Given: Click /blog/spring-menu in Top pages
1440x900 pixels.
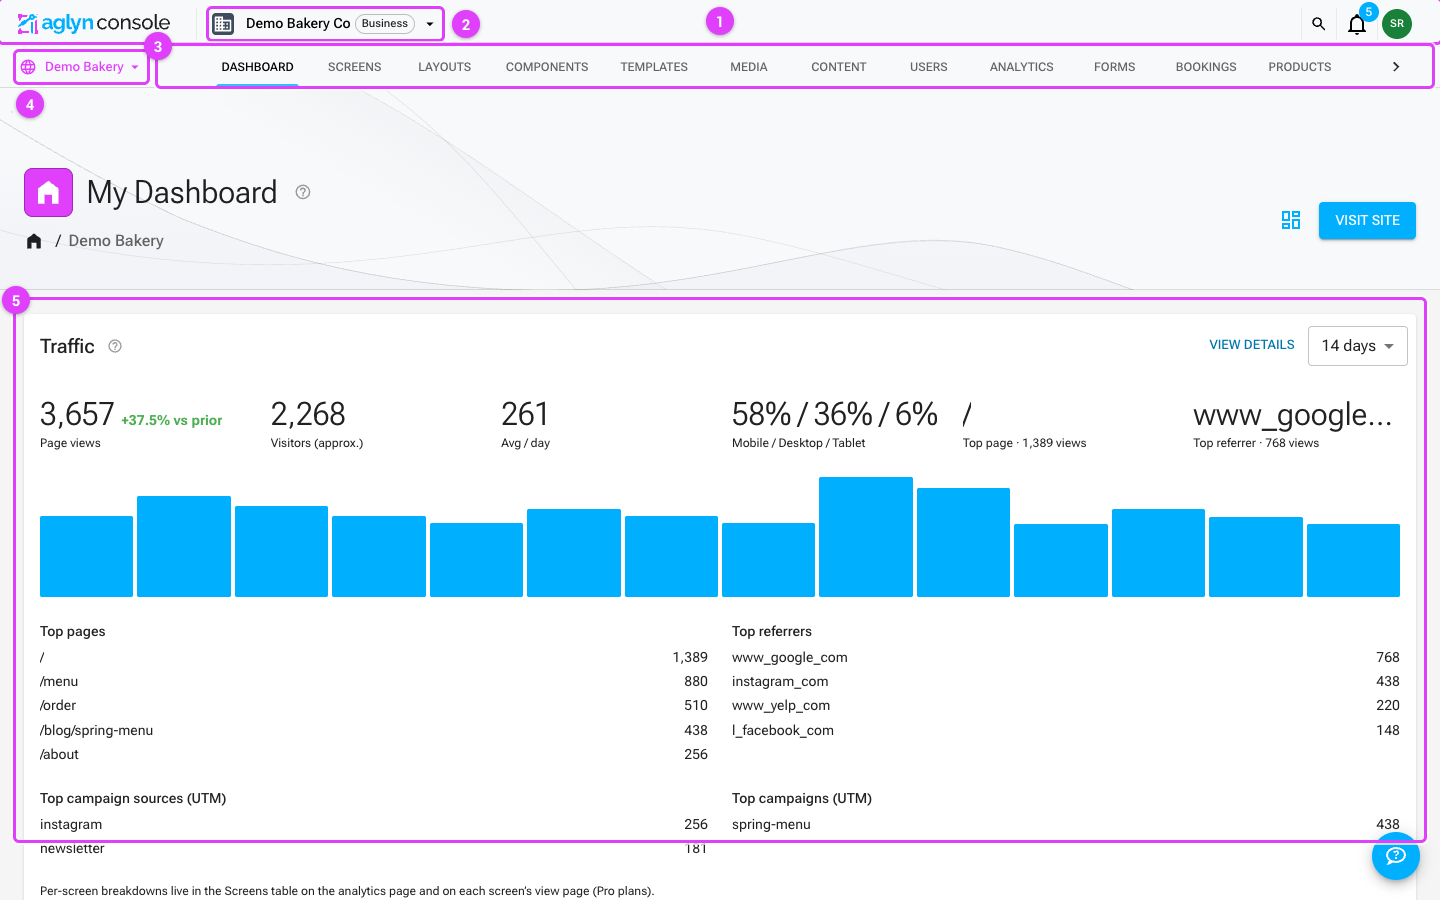Looking at the screenshot, I should (x=97, y=731).
